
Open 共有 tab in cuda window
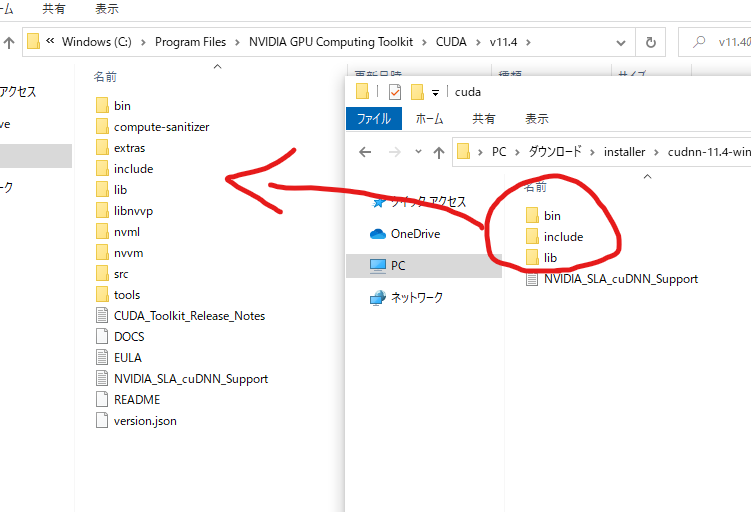tap(483, 119)
